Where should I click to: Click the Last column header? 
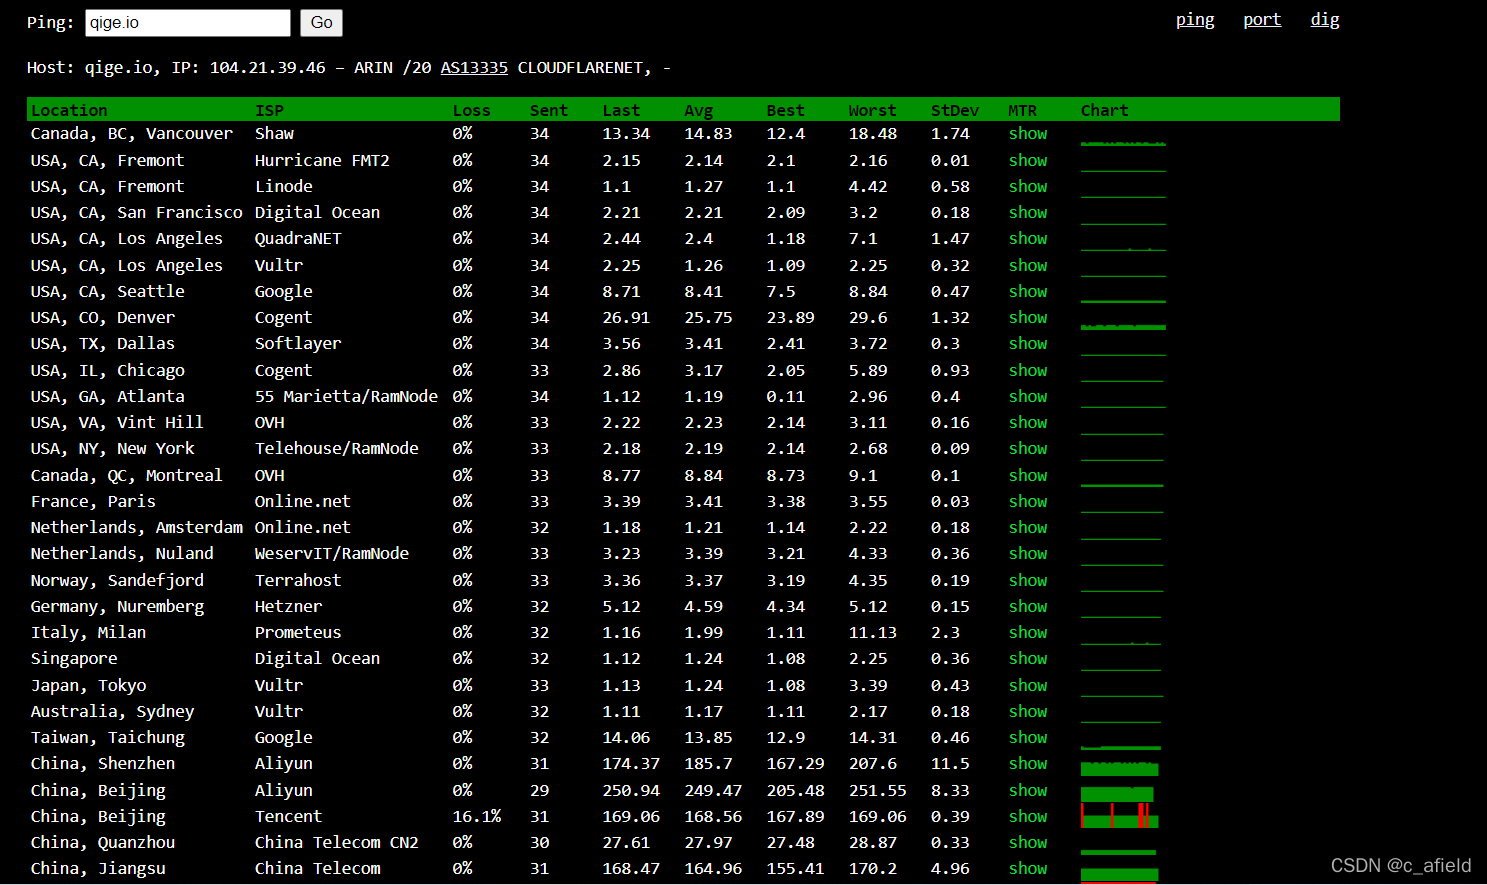tap(621, 110)
